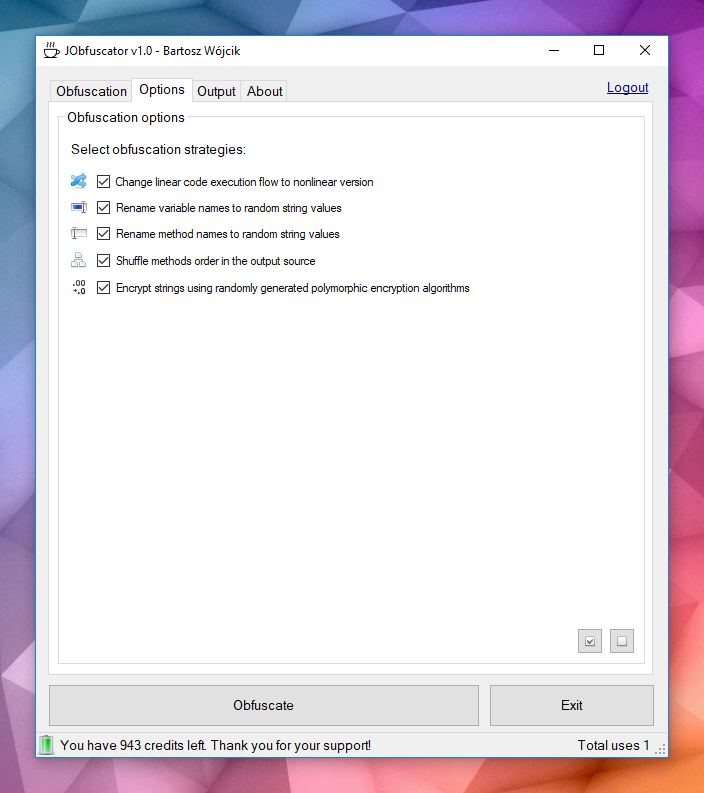Open the Output tab
704x793 pixels.
tap(216, 91)
